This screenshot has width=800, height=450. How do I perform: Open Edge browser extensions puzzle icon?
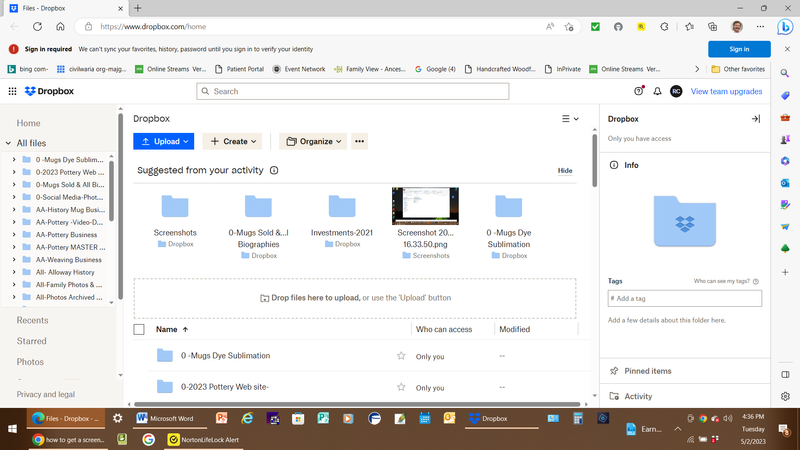pyautogui.click(x=664, y=27)
